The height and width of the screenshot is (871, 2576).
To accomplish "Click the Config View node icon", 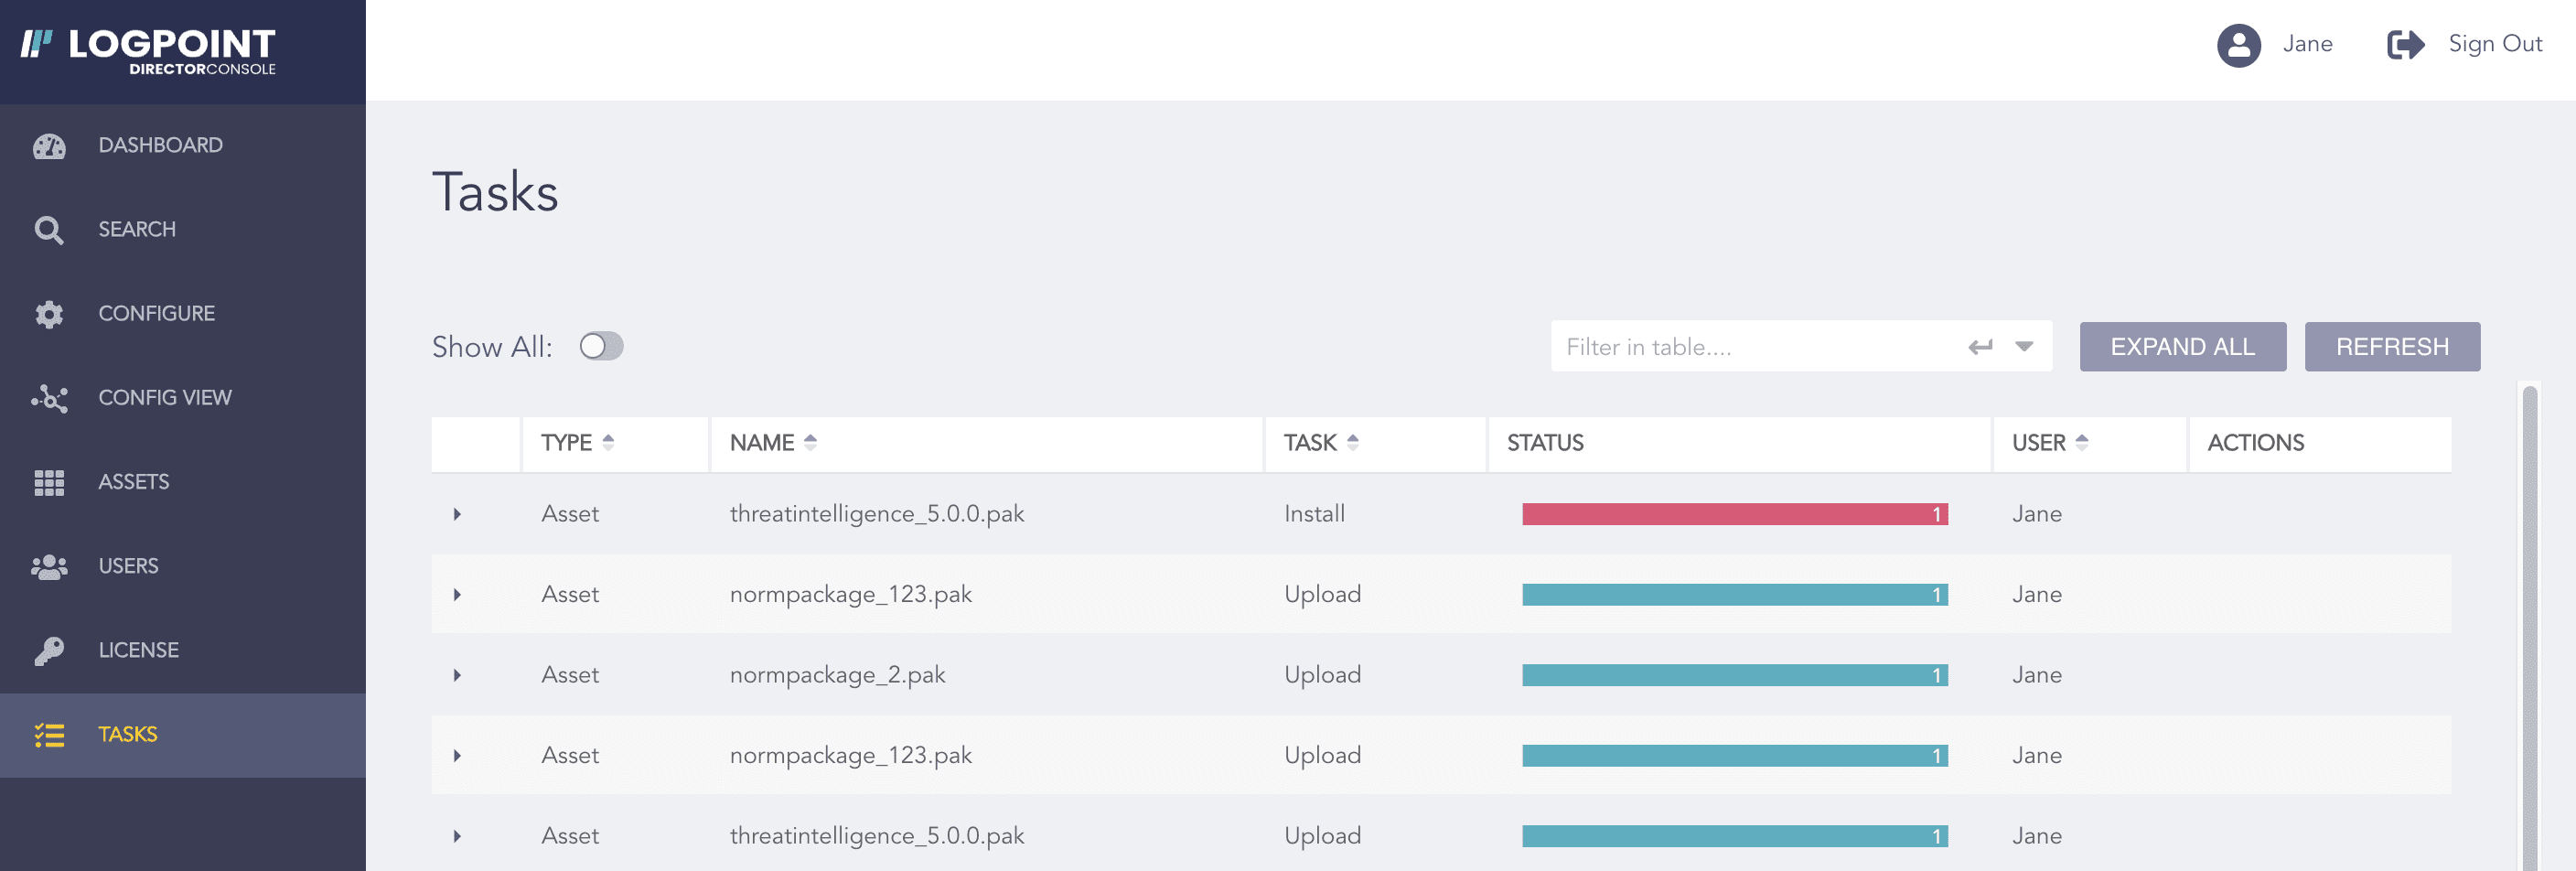I will (48, 397).
